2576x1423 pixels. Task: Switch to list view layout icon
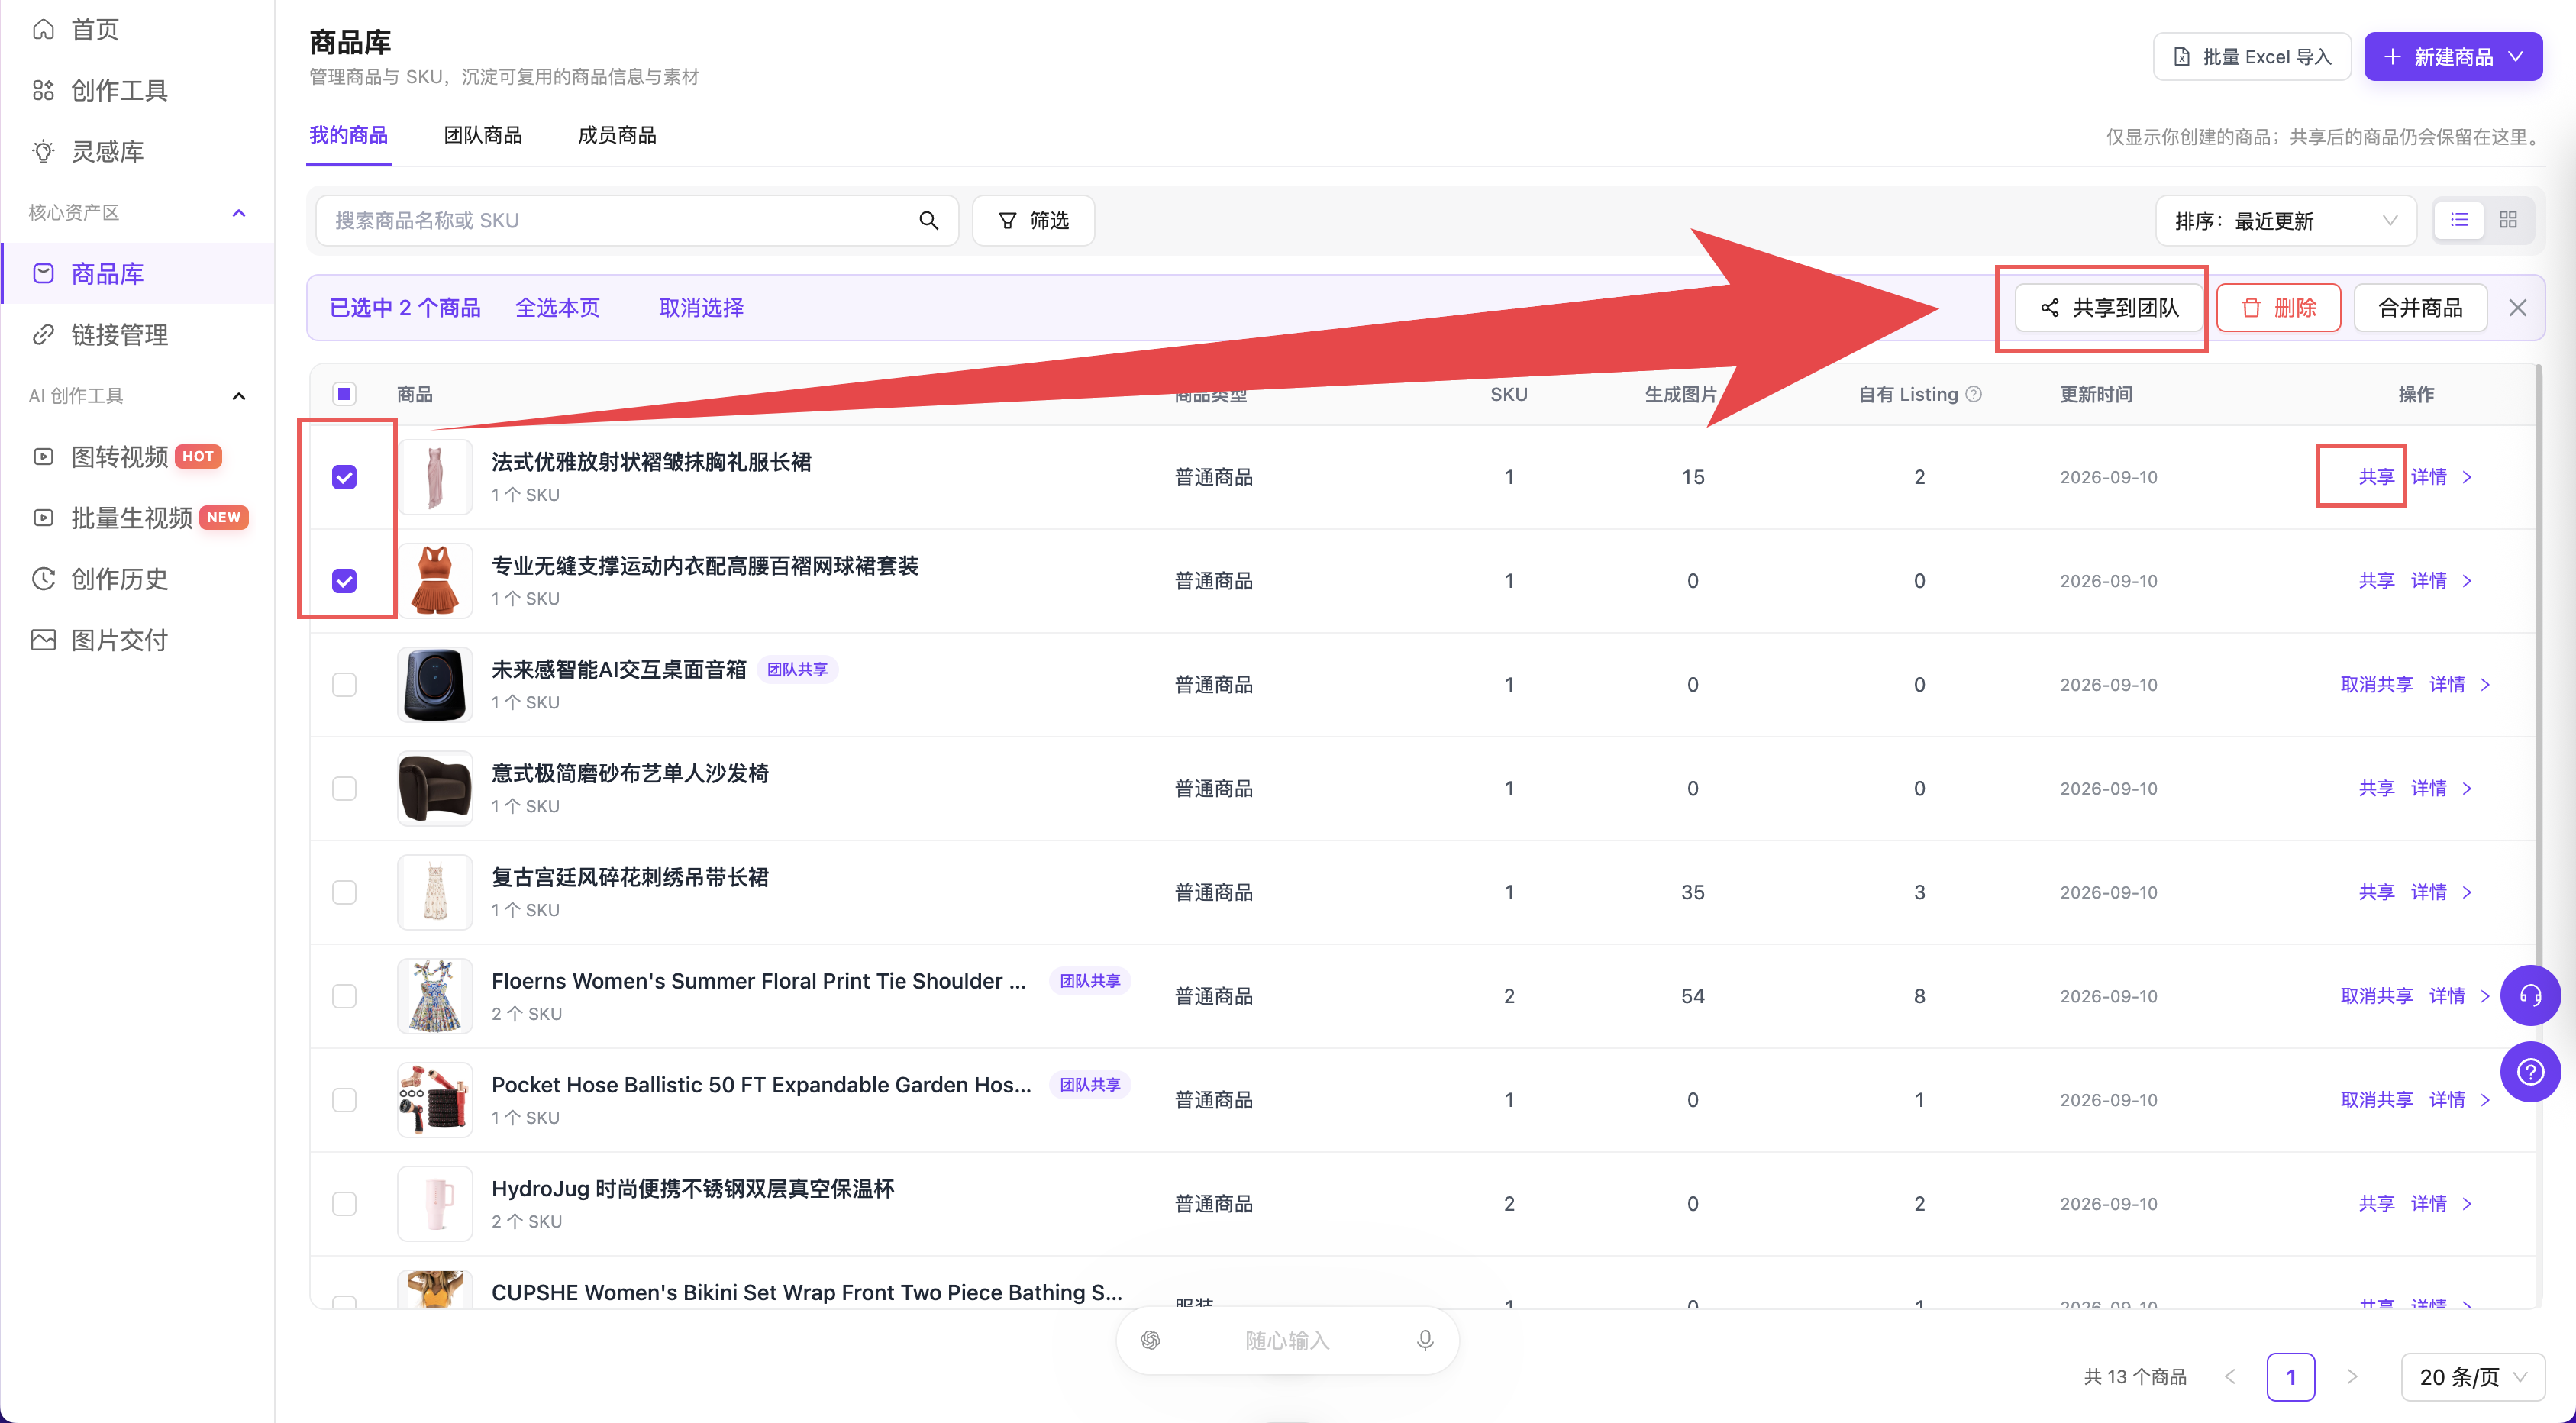point(2459,220)
